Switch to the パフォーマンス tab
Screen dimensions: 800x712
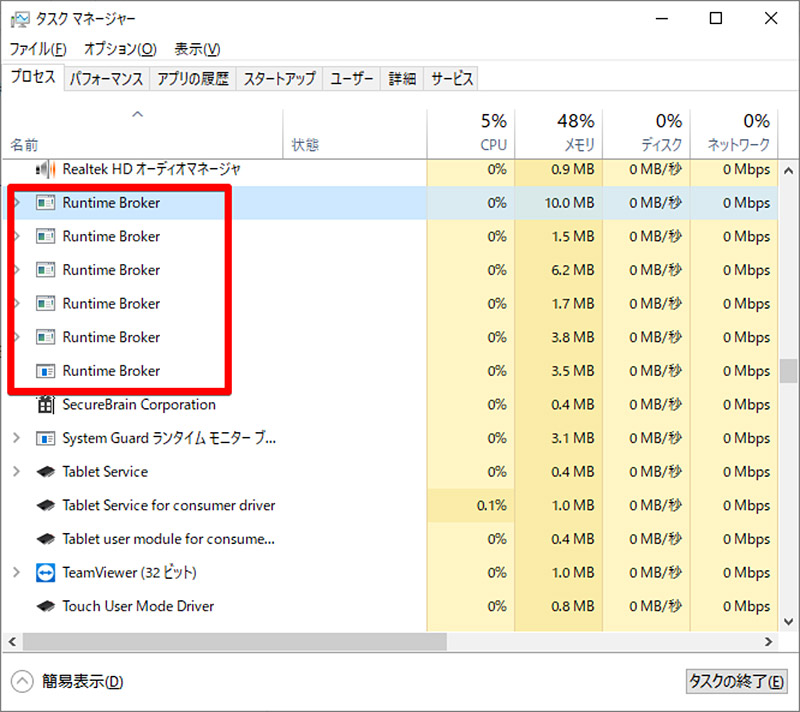pyautogui.click(x=107, y=79)
